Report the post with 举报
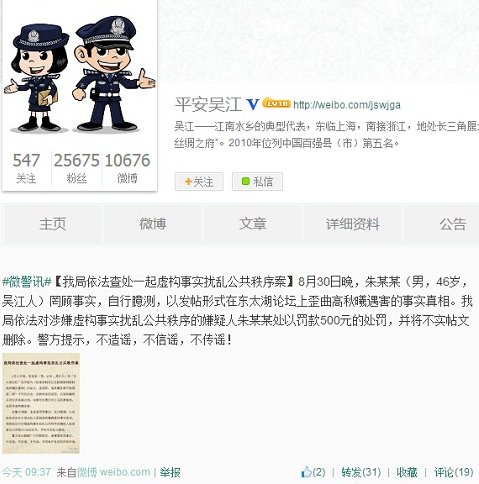Viewport: 479px width, 484px height. coord(170,472)
